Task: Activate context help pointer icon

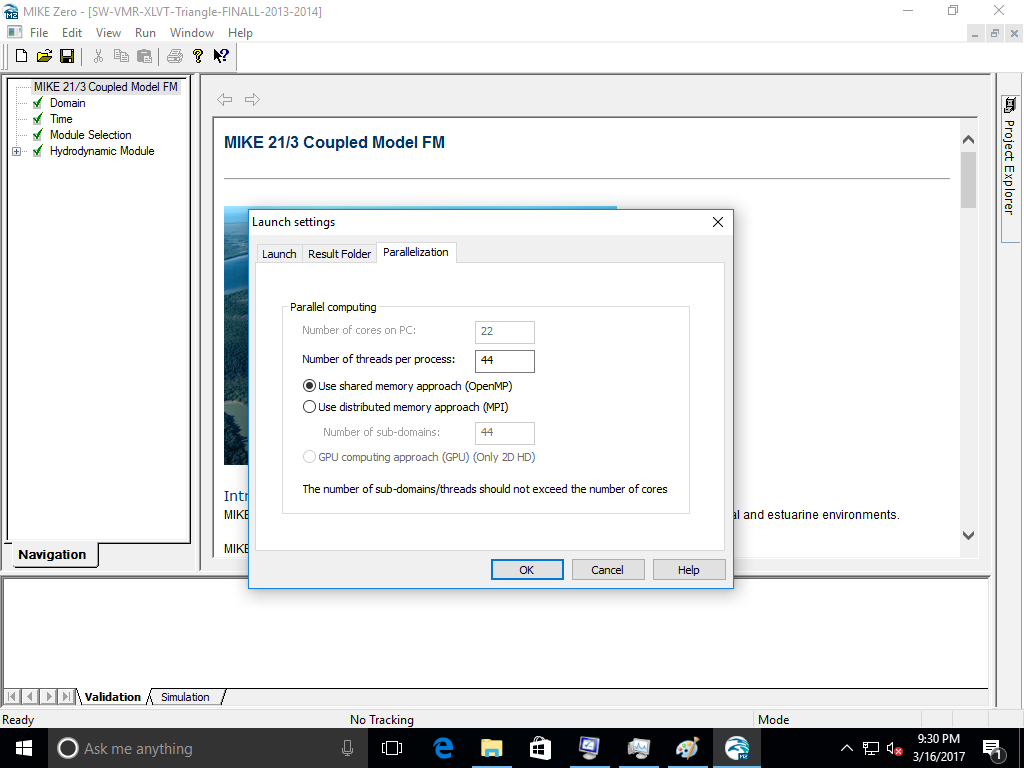Action: click(221, 56)
